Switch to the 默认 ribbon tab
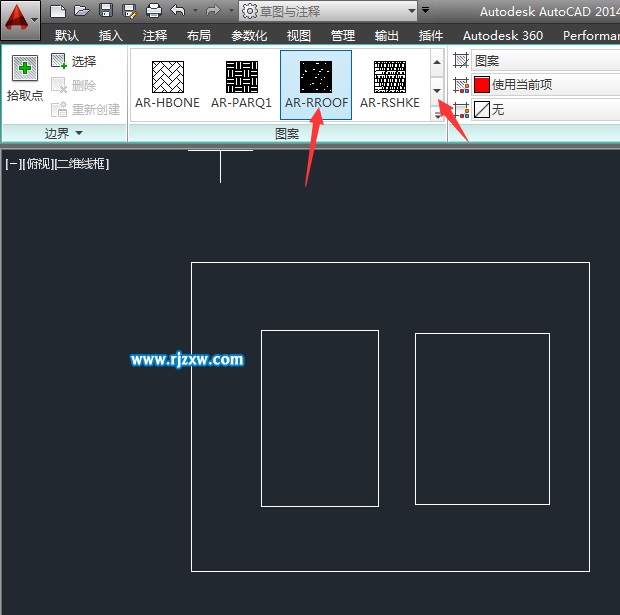Screen dimensions: 620x615 pos(67,36)
